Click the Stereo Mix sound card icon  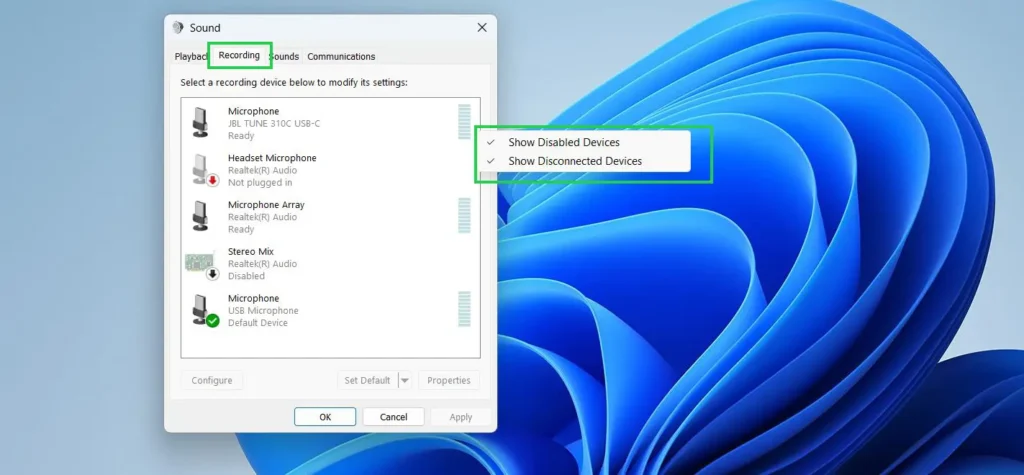pyautogui.click(x=202, y=264)
